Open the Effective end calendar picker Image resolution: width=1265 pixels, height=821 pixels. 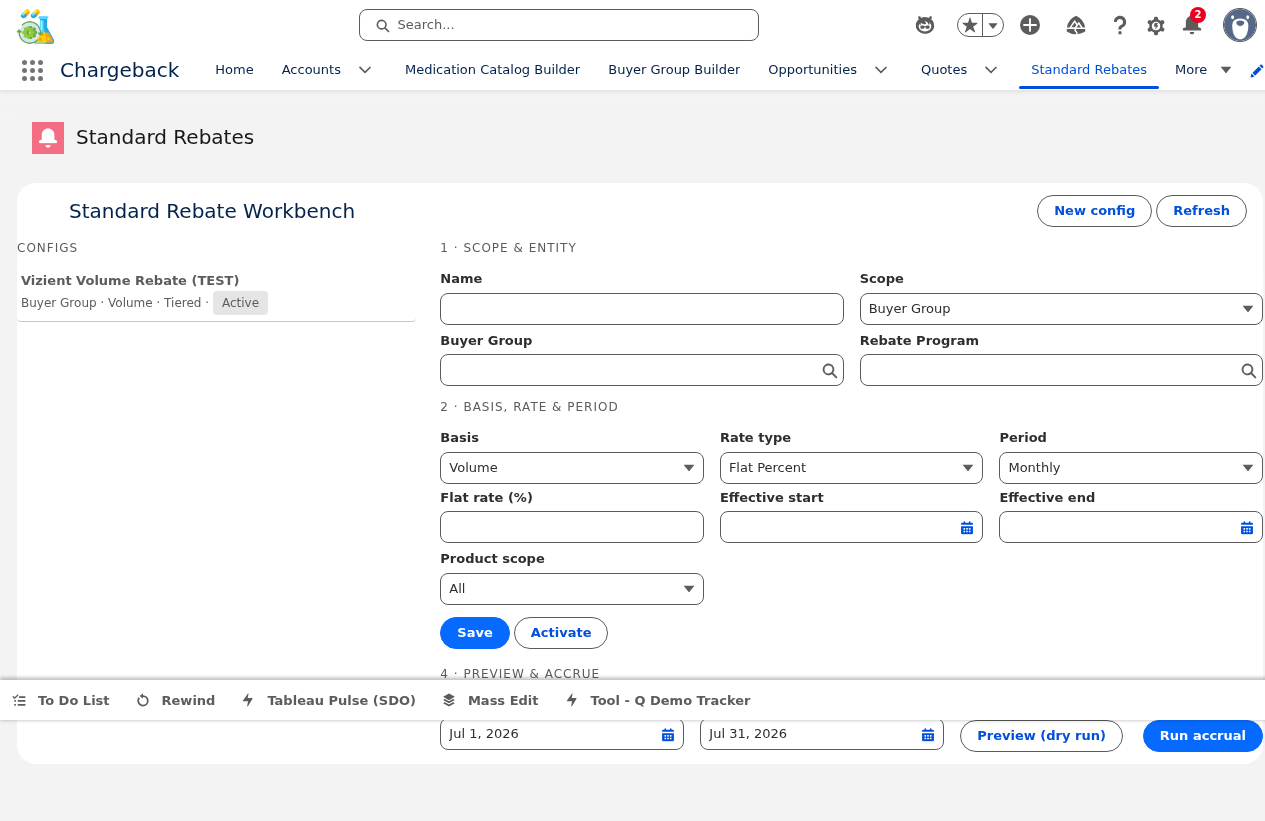click(1247, 528)
